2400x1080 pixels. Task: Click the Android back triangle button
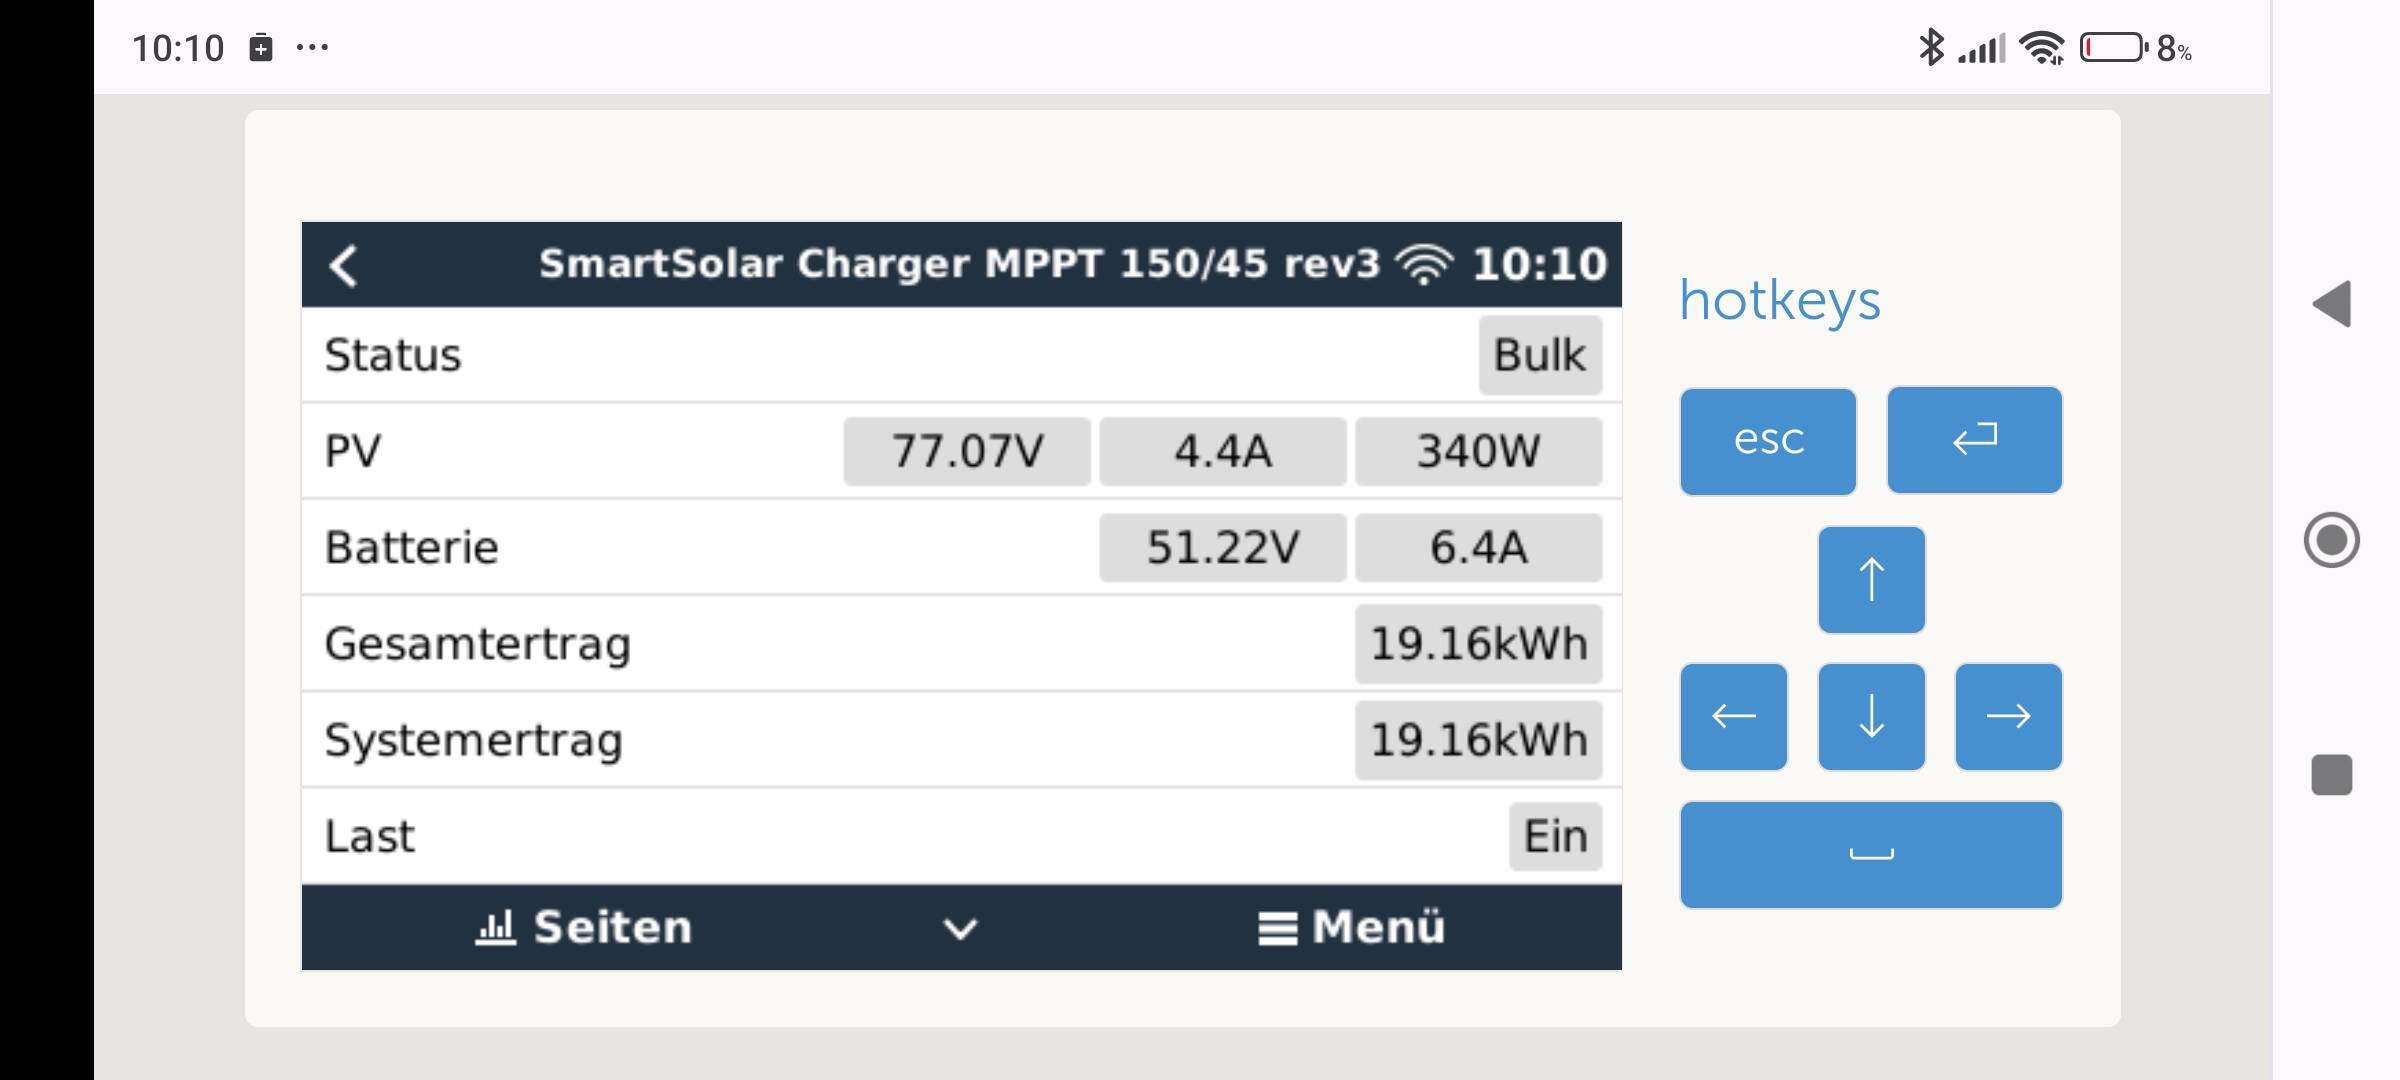click(x=2331, y=303)
